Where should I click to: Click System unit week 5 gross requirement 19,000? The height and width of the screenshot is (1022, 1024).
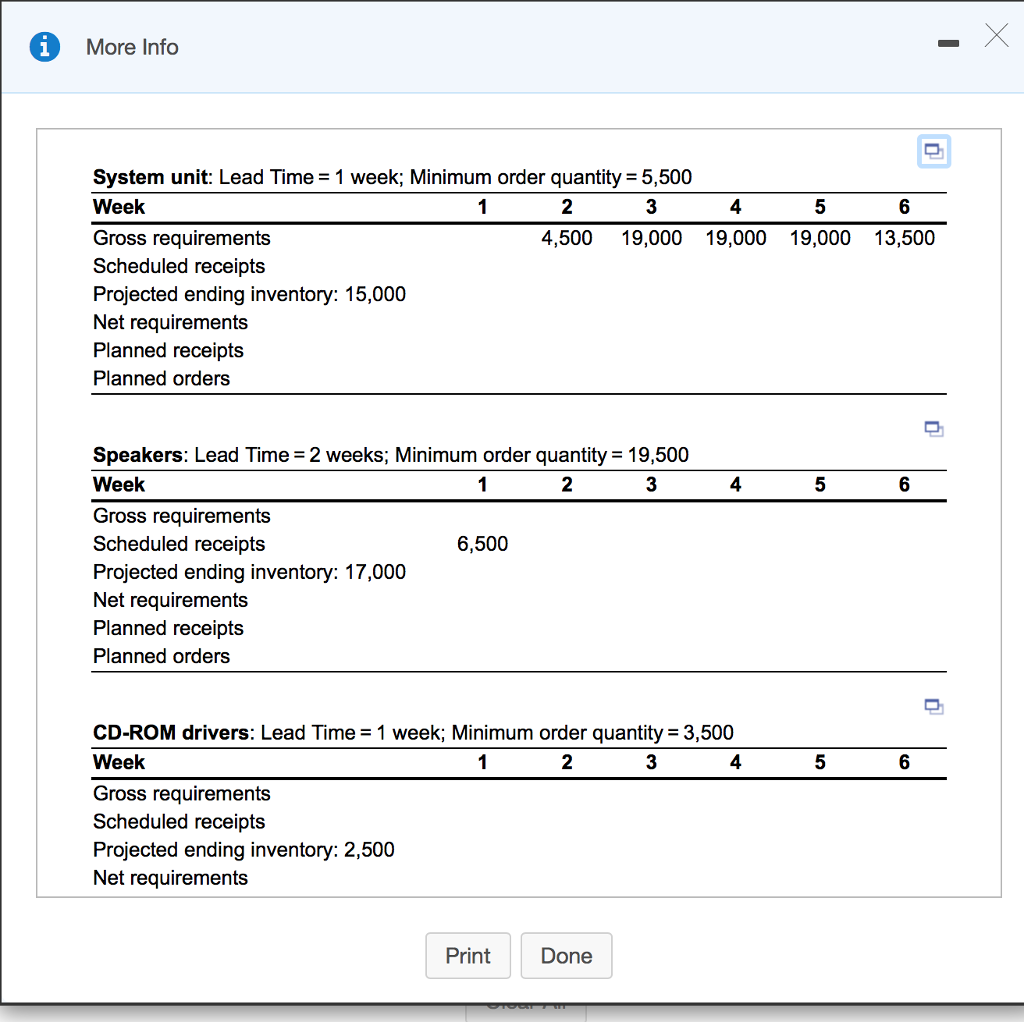(820, 238)
